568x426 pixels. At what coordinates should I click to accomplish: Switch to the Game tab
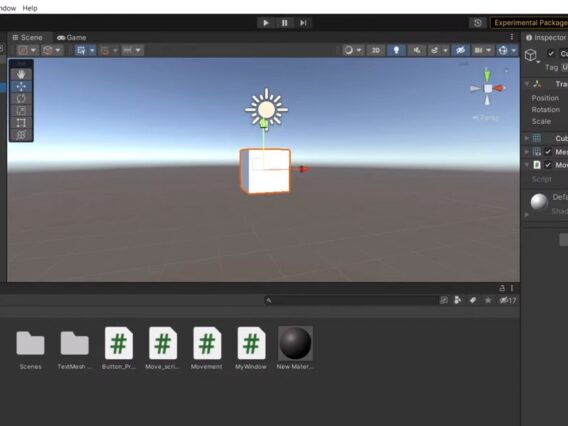coord(72,37)
